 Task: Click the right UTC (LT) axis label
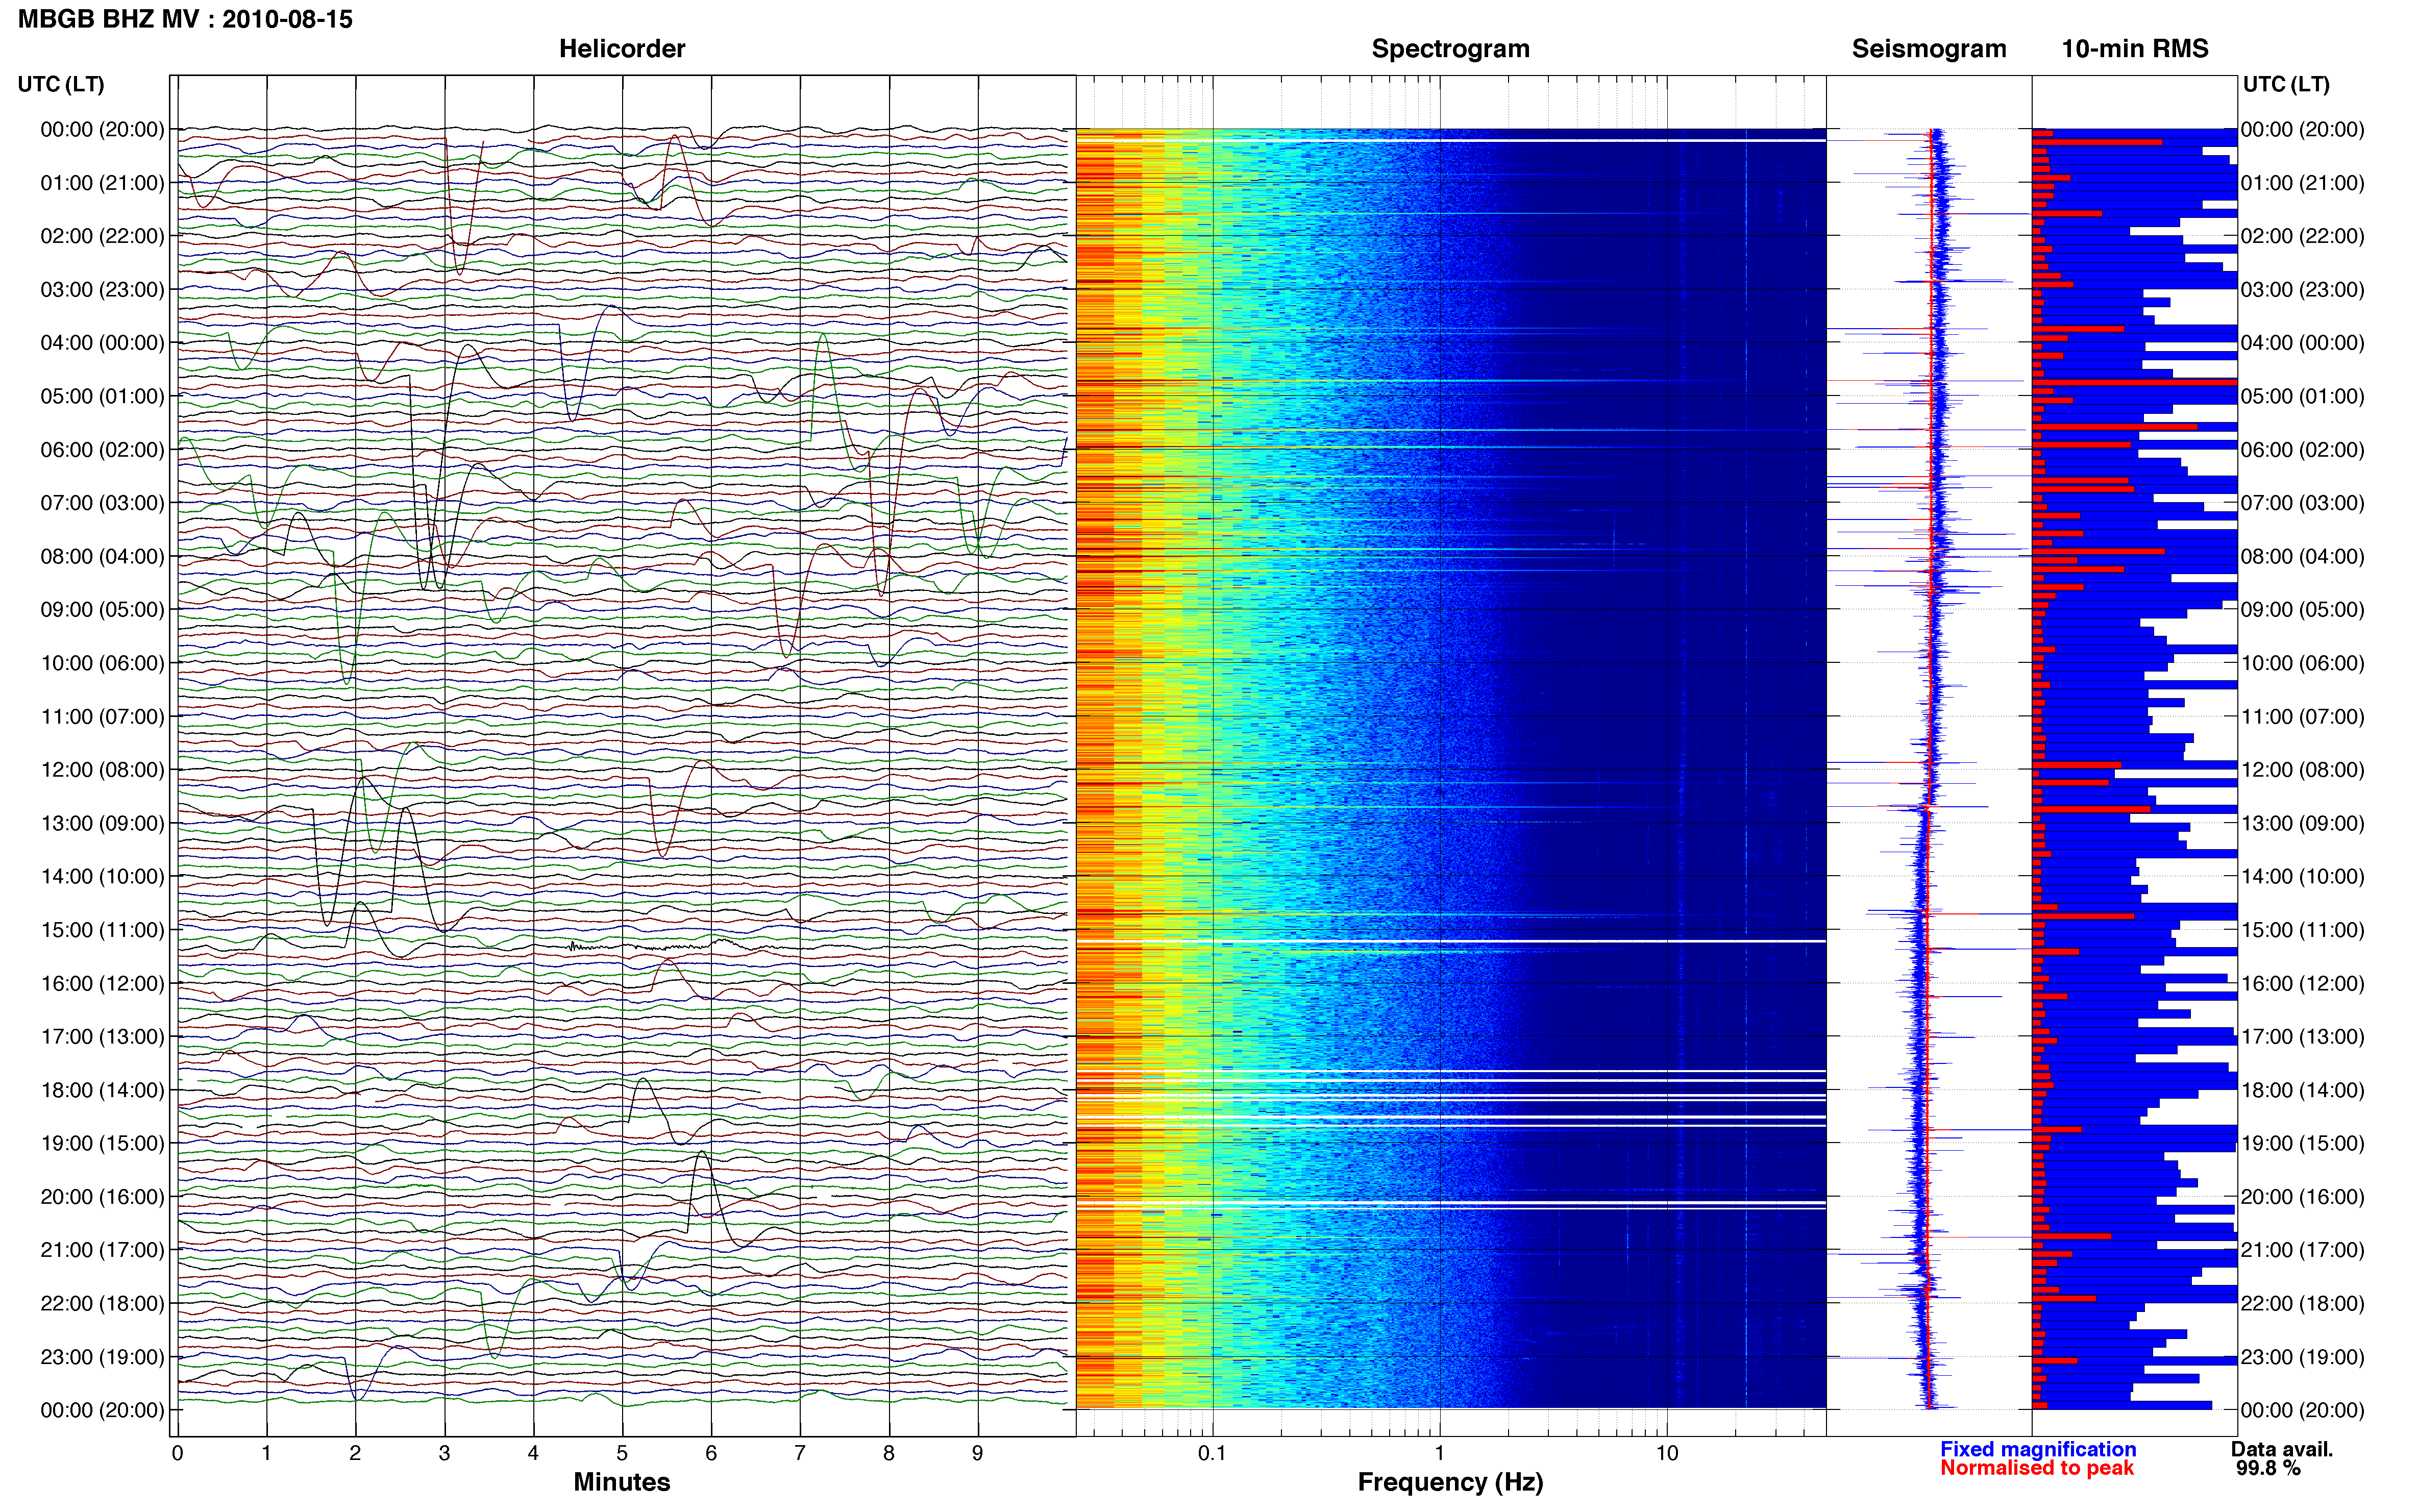point(2286,84)
